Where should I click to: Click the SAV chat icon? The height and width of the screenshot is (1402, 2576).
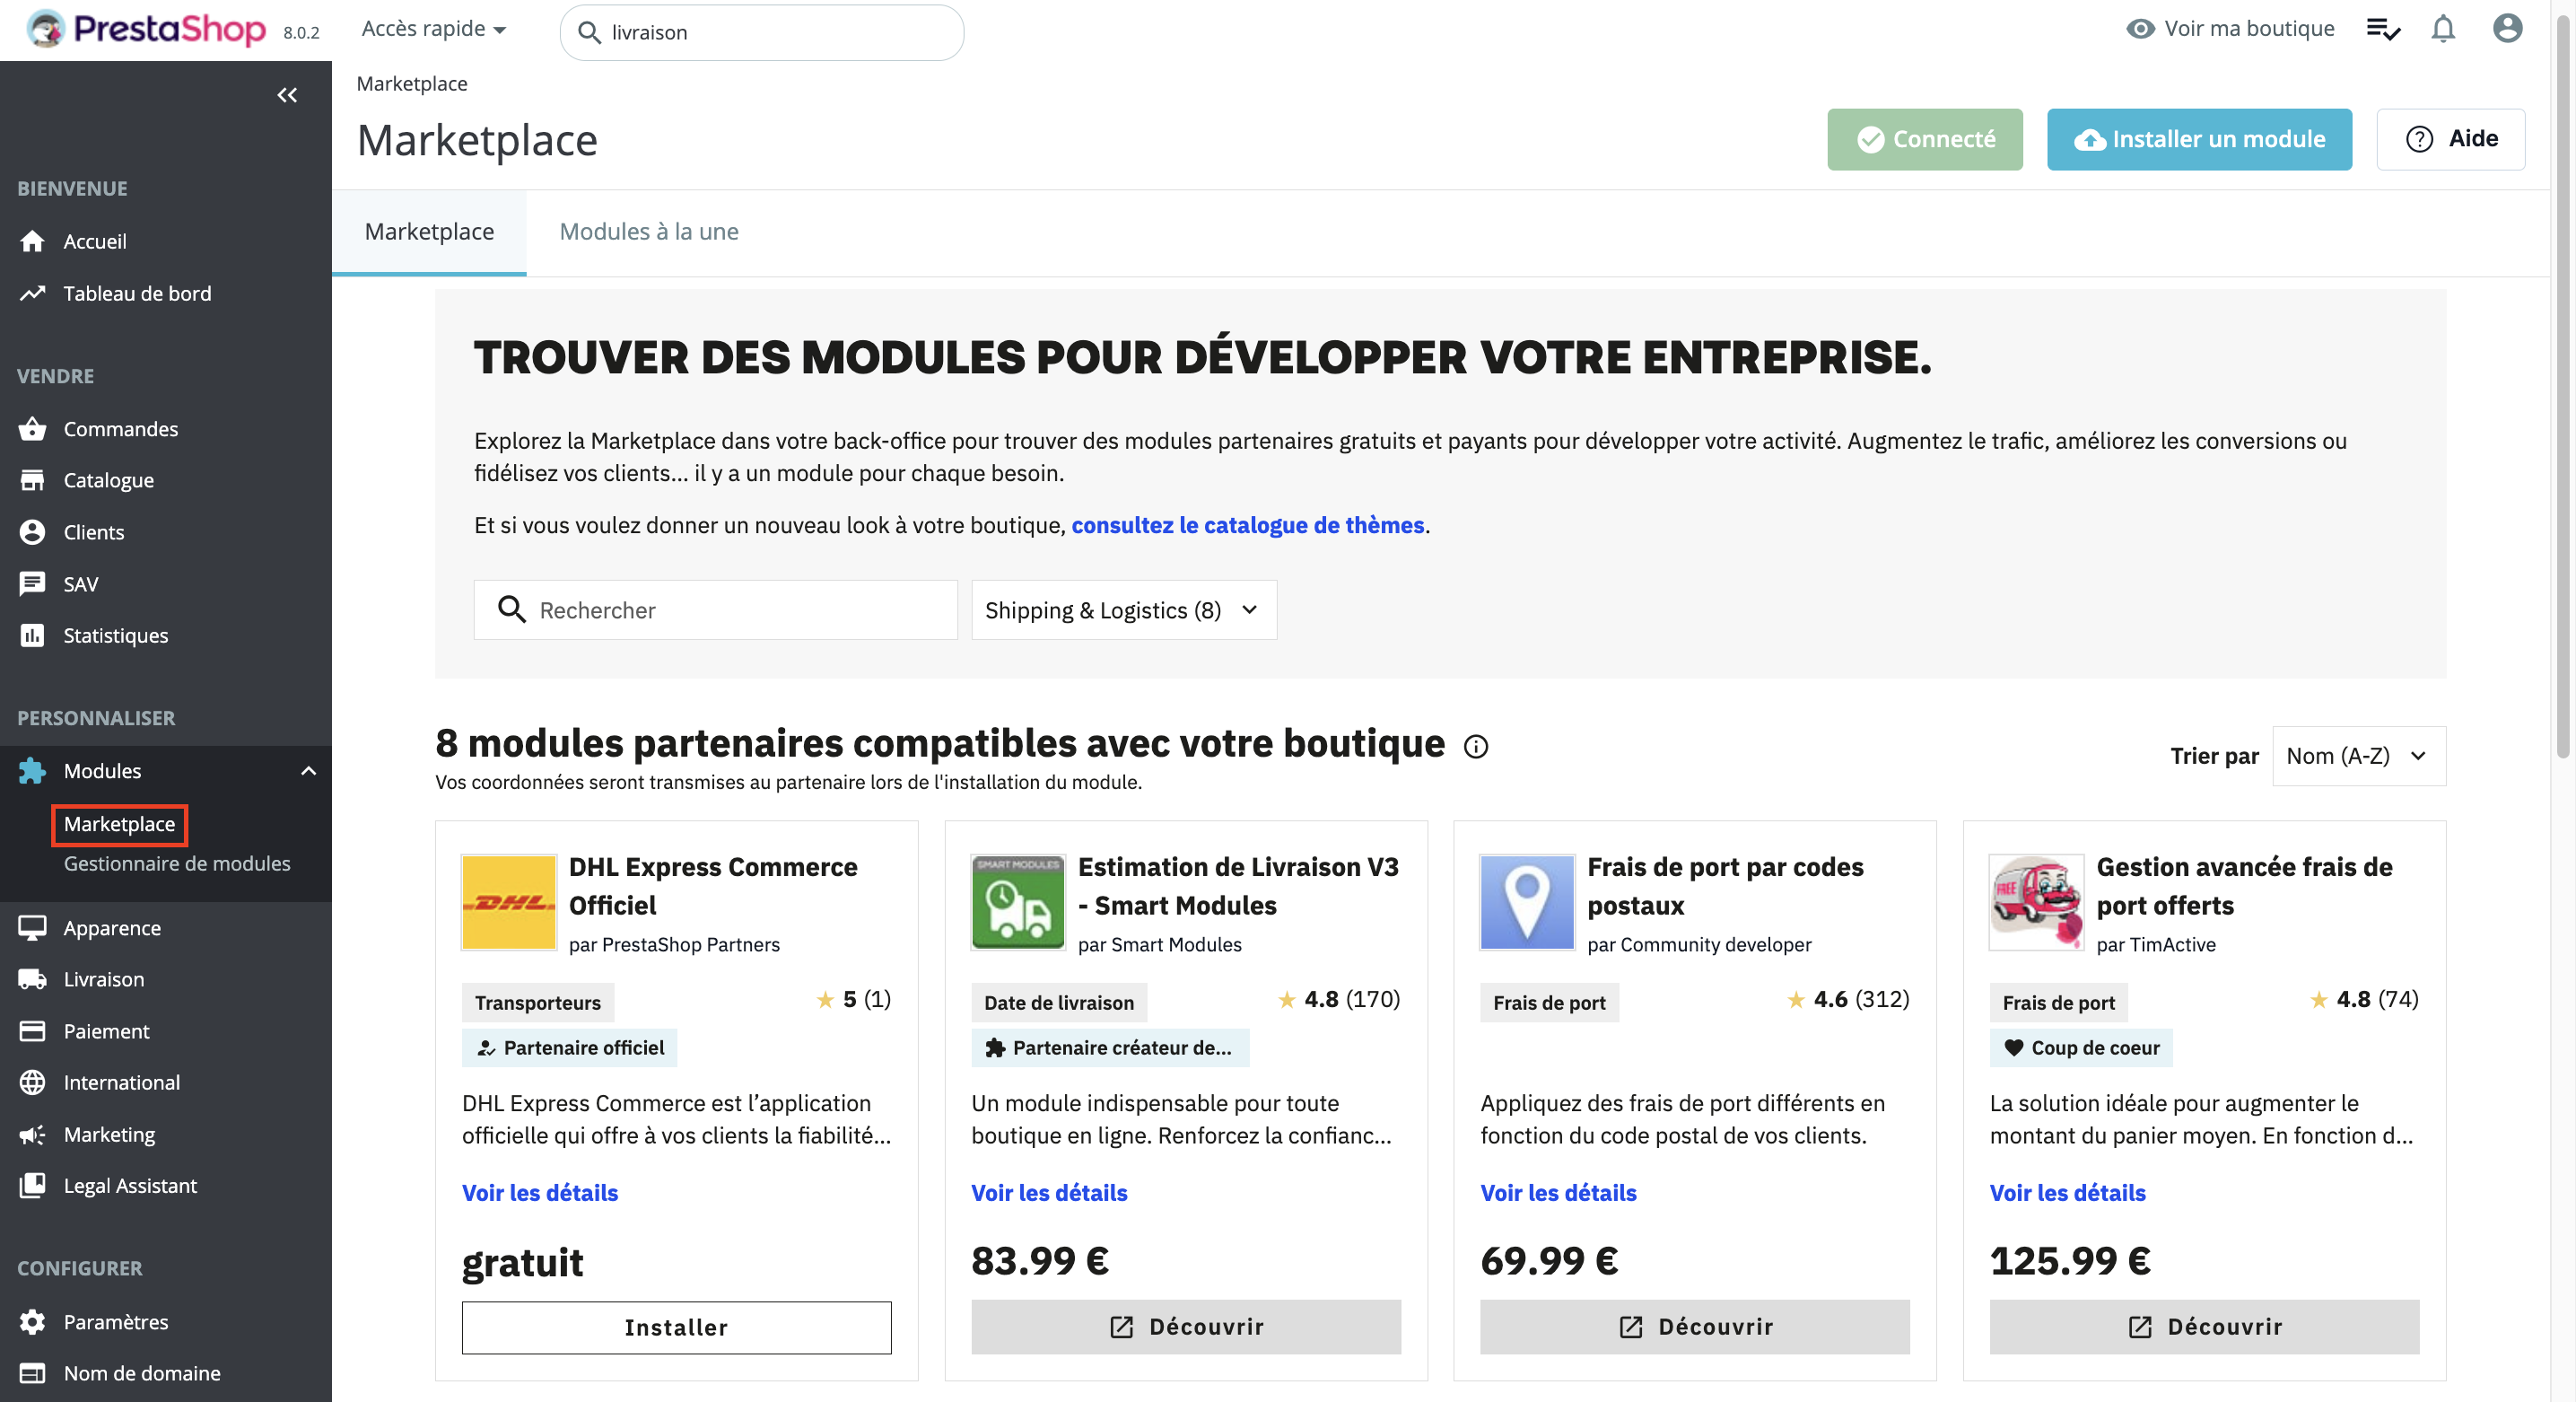pos(32,584)
